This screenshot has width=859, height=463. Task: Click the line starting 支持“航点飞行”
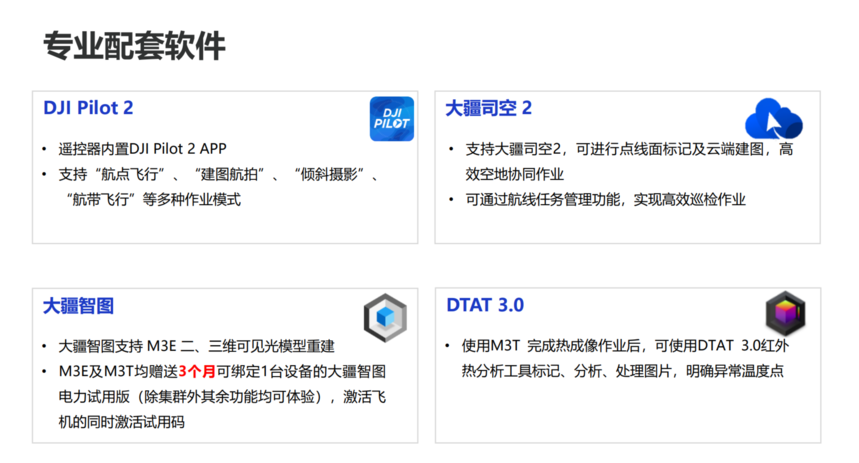[x=219, y=174]
